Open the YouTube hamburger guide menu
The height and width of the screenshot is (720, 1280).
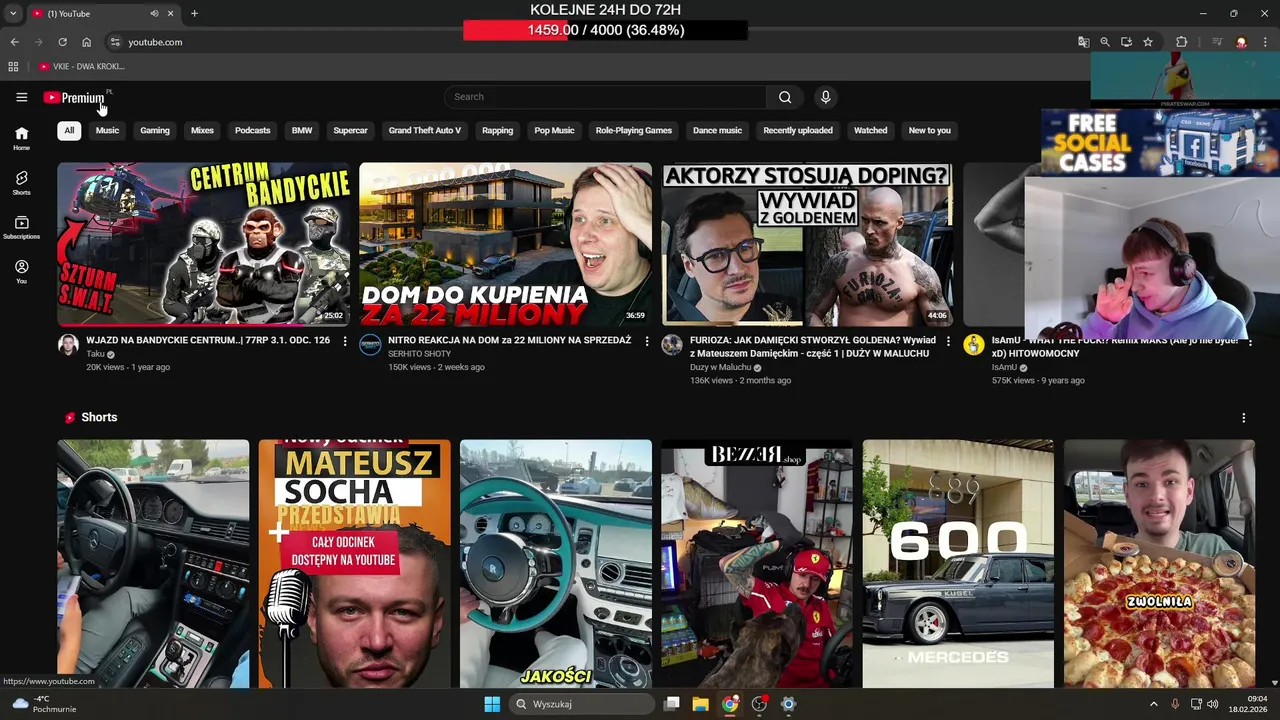(21, 97)
